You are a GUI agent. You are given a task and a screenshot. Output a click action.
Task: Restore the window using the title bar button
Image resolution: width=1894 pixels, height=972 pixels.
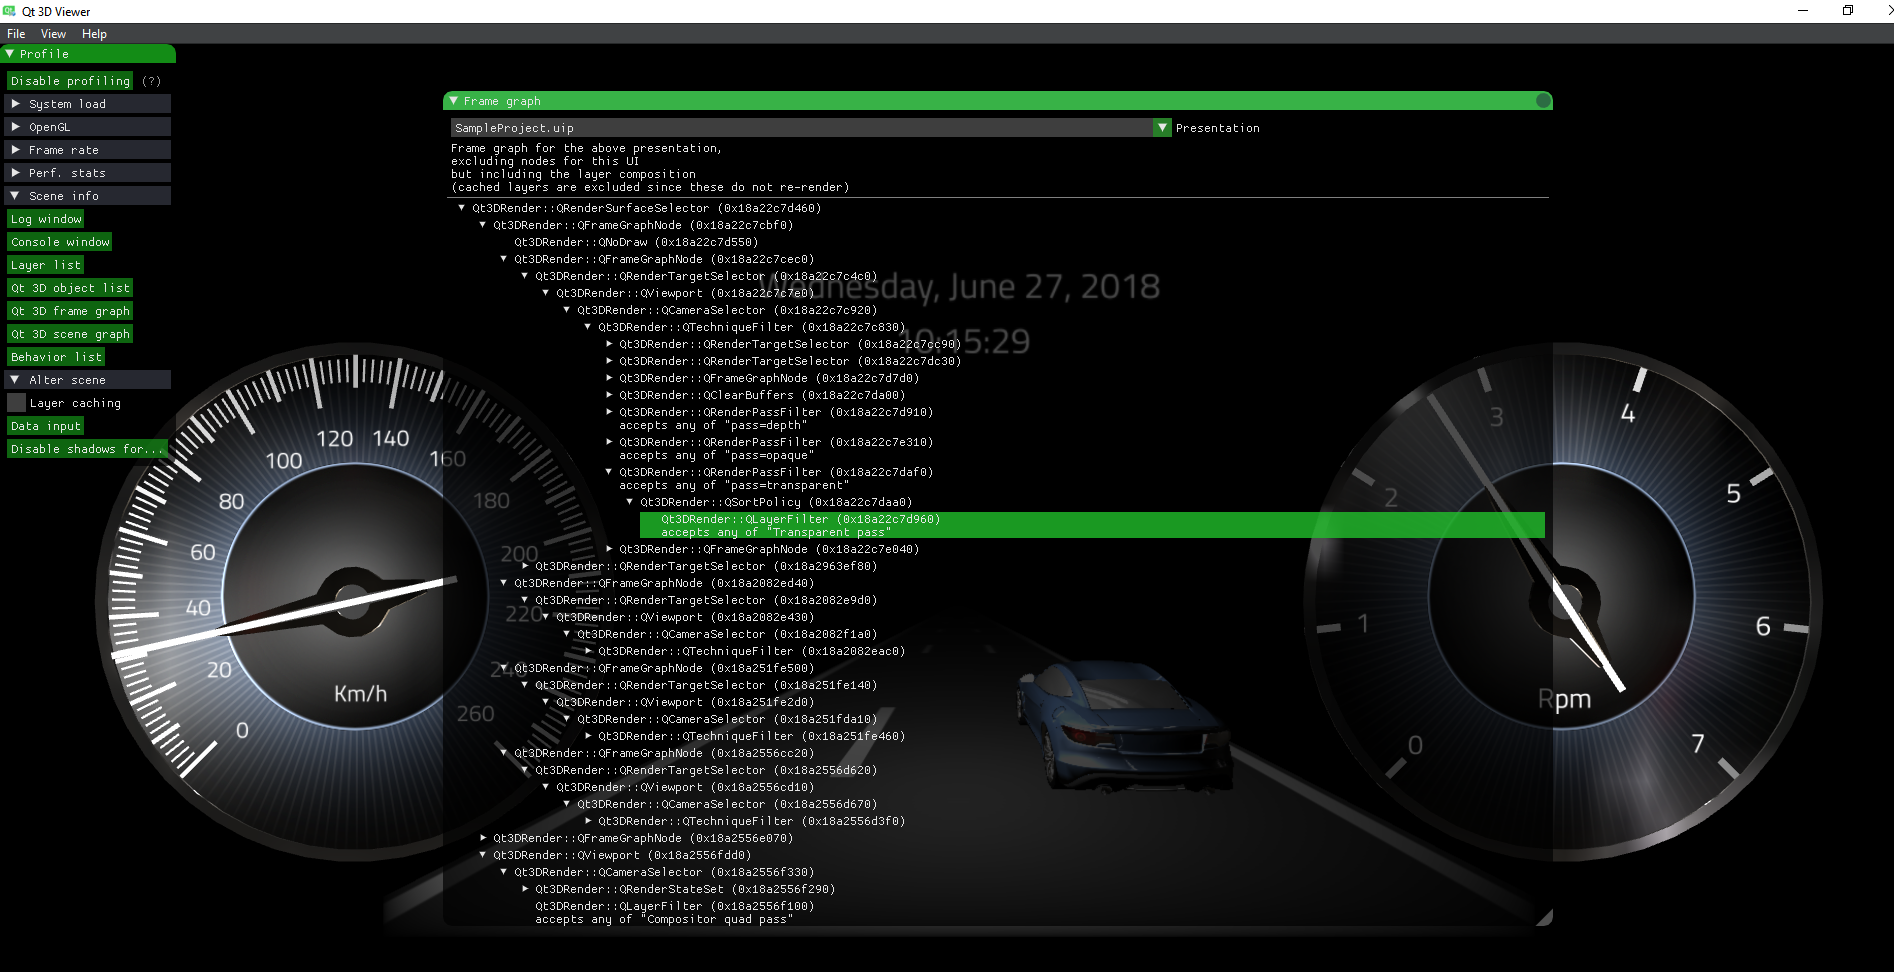point(1847,11)
